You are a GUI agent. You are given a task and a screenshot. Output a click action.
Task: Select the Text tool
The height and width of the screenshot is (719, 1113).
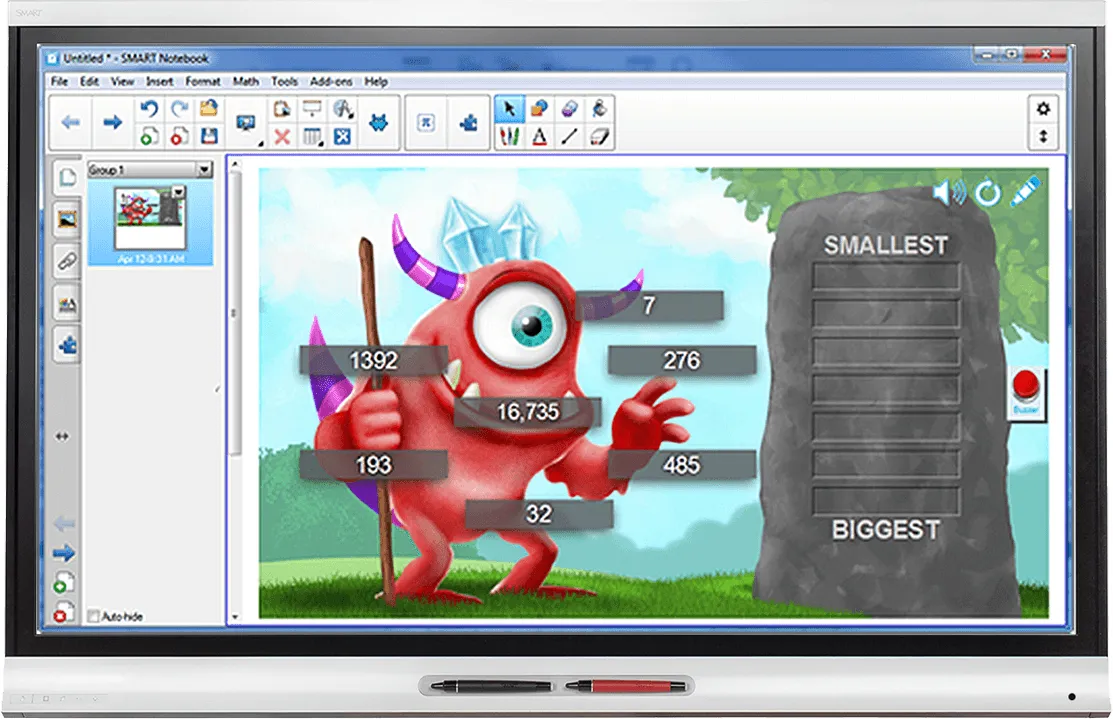tap(539, 136)
